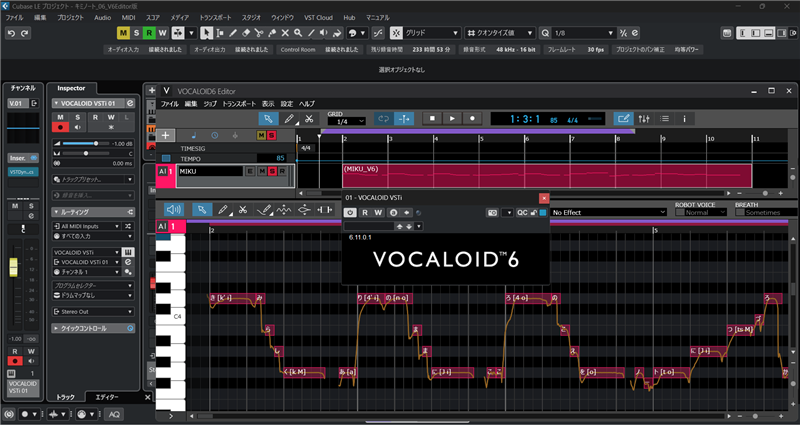800x425 pixels.
Task: Open the グリッド snap type dropdown
Action: point(432,33)
